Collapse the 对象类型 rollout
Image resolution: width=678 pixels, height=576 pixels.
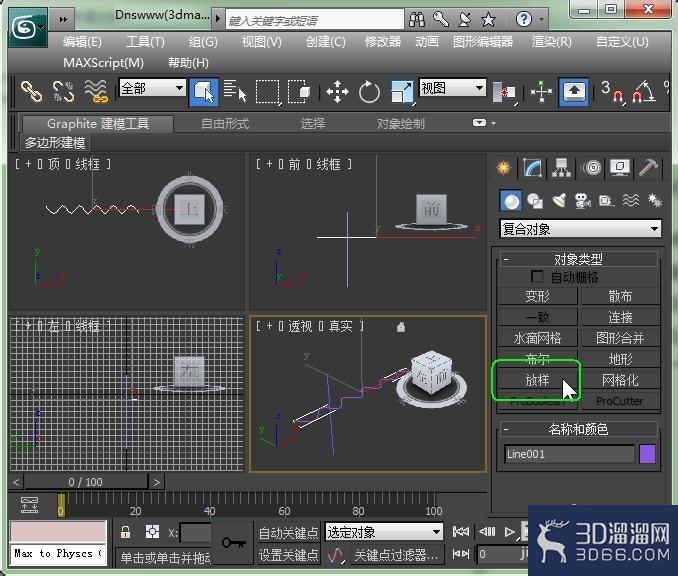579,259
